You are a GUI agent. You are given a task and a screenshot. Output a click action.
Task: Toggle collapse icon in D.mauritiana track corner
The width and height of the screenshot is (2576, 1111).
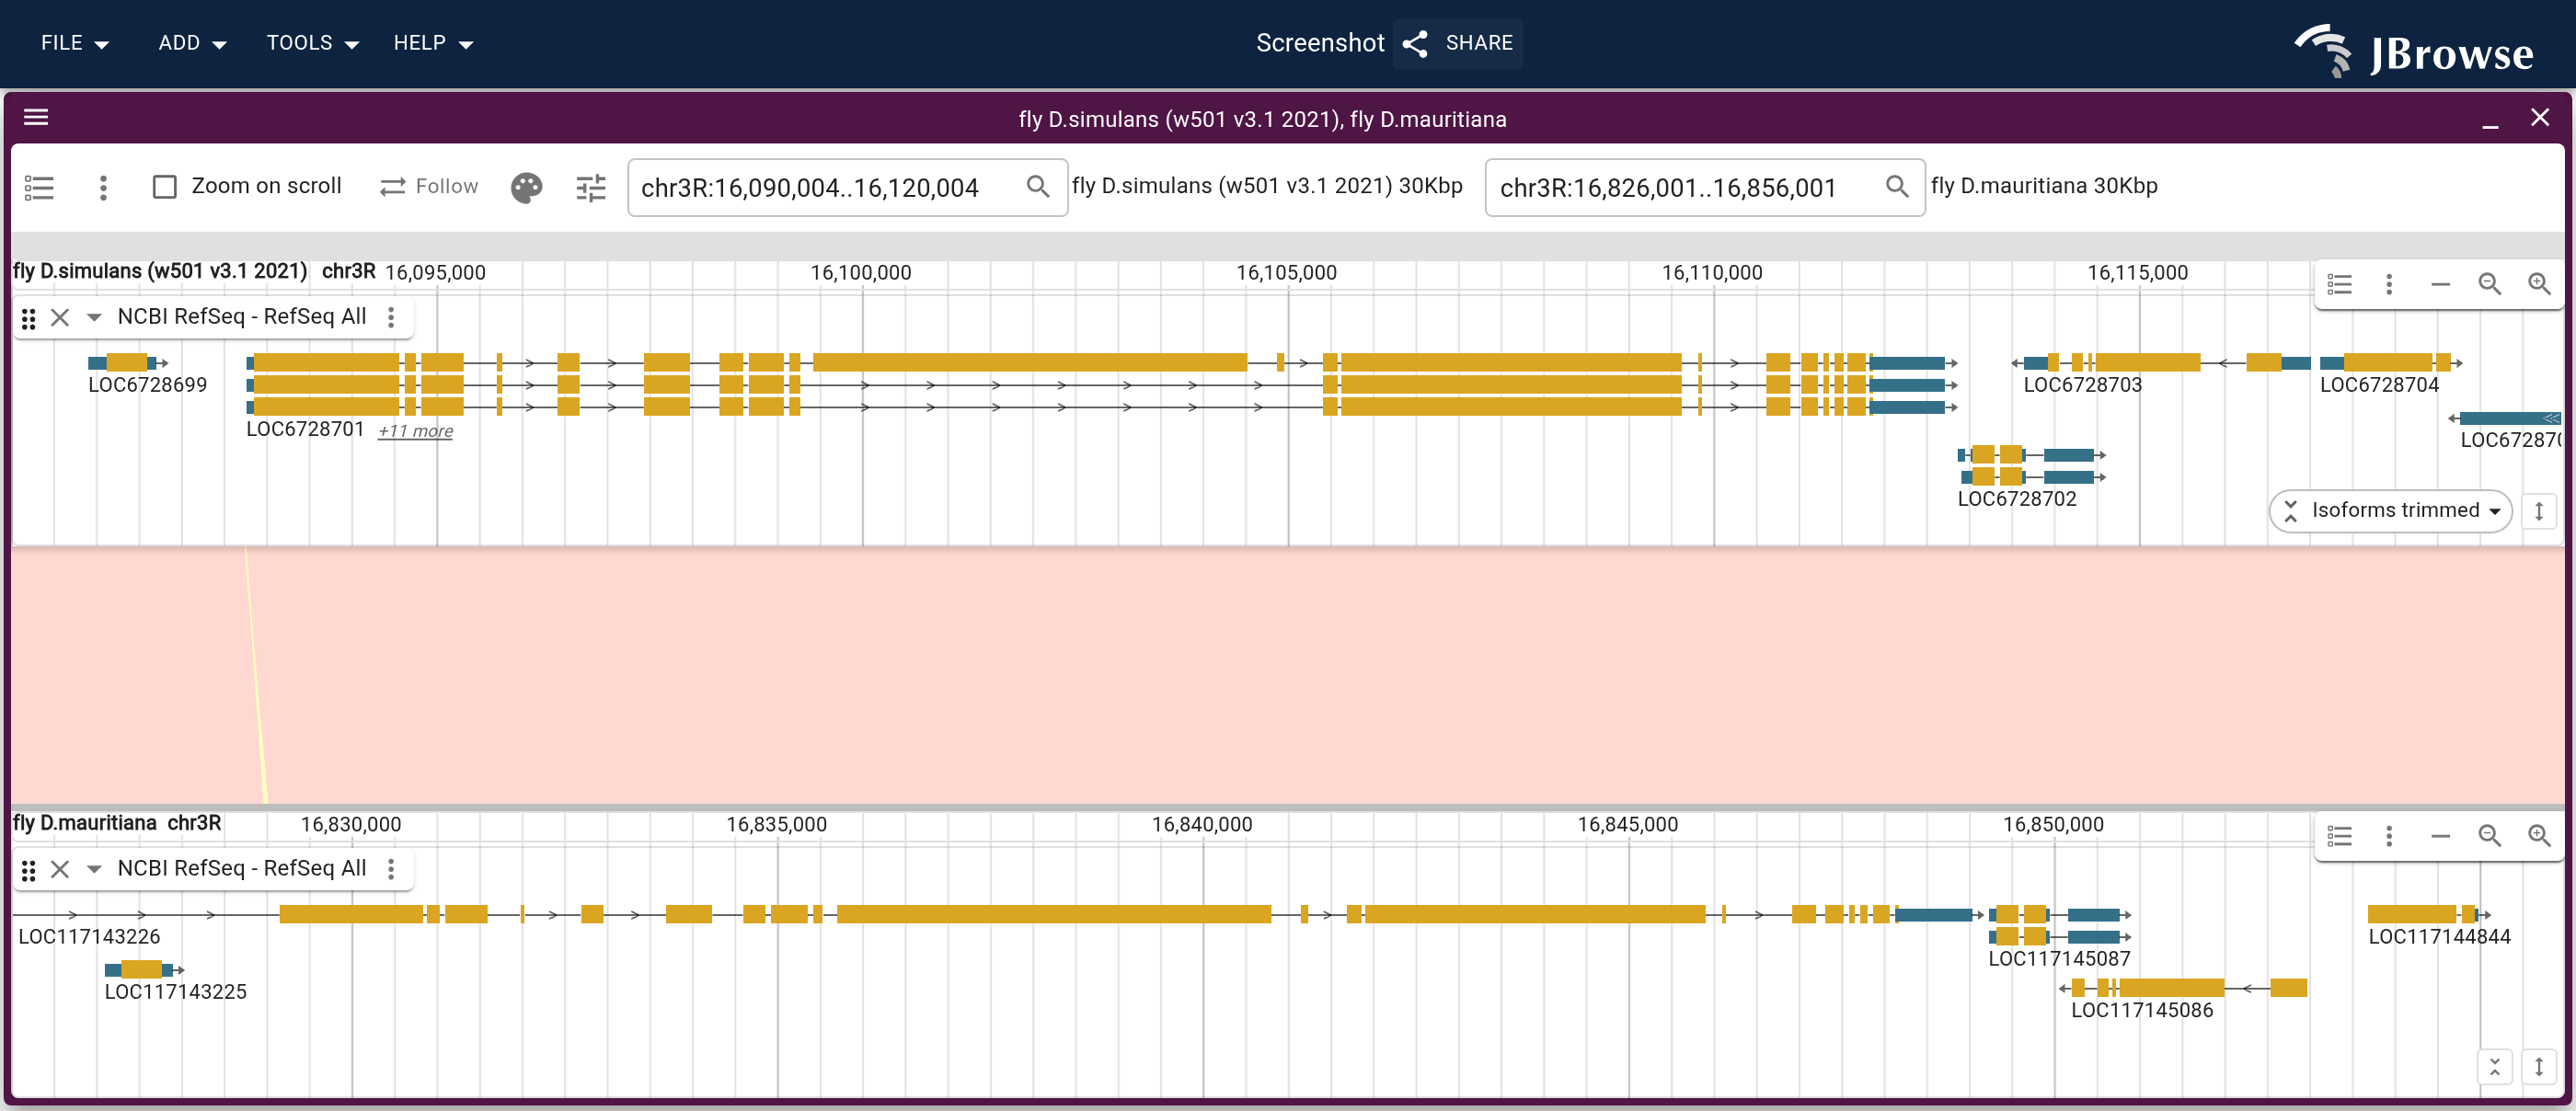pyautogui.click(x=2494, y=1066)
